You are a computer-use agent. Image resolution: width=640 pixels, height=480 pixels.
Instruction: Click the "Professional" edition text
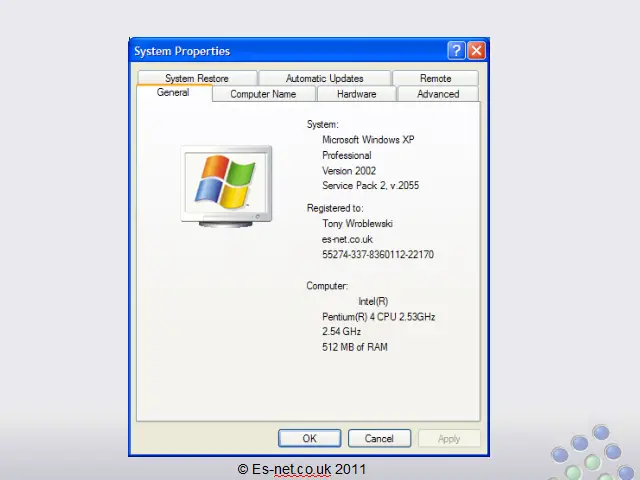tap(347, 156)
